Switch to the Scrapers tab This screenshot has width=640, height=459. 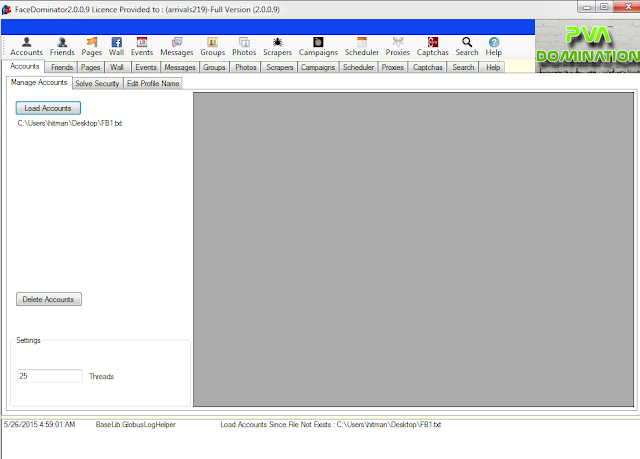pos(280,67)
